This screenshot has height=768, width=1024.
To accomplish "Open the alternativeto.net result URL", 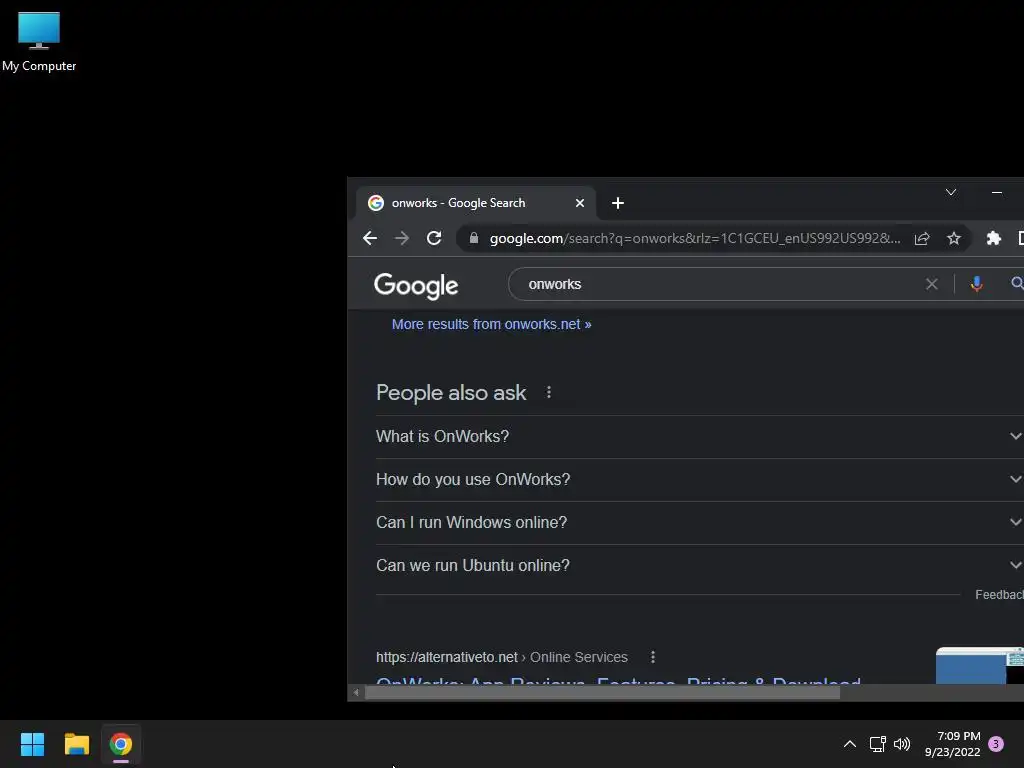I will point(502,657).
